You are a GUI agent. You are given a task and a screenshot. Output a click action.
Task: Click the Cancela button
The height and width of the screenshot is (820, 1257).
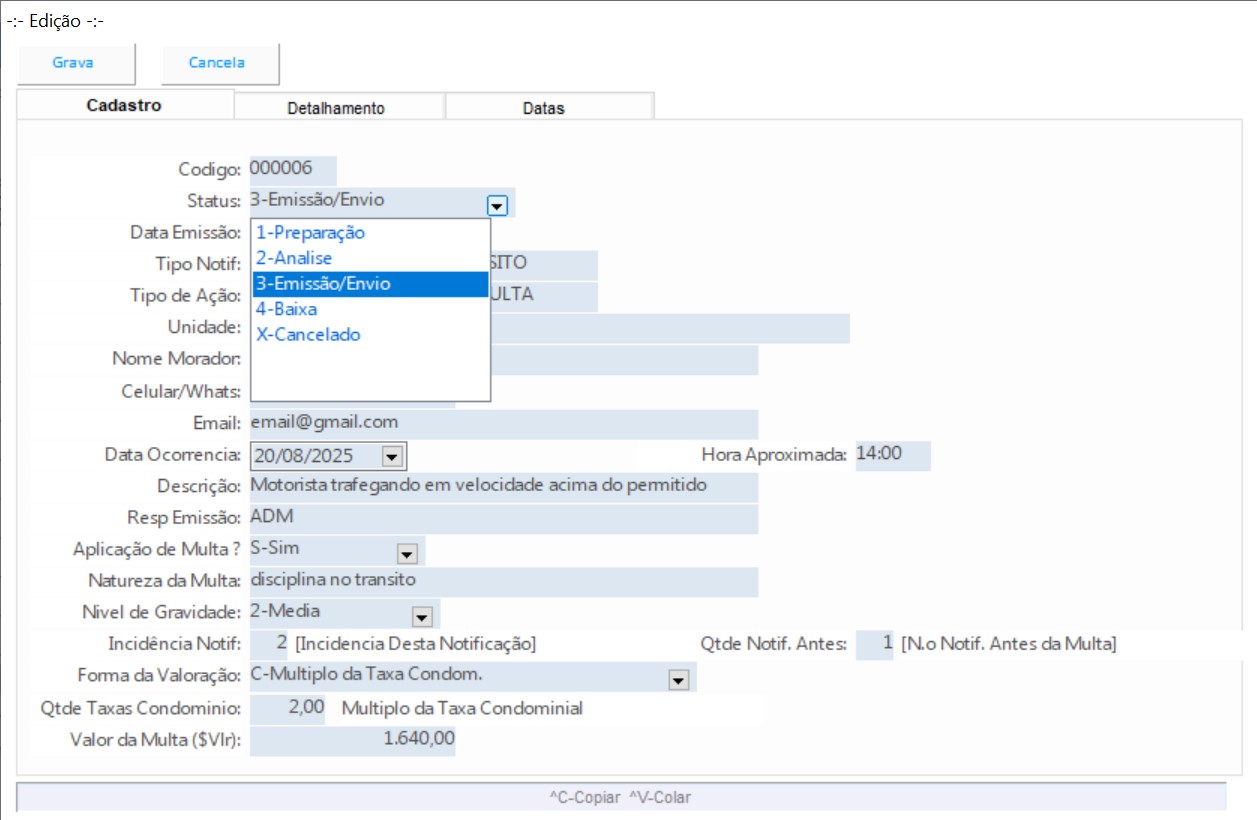(217, 63)
